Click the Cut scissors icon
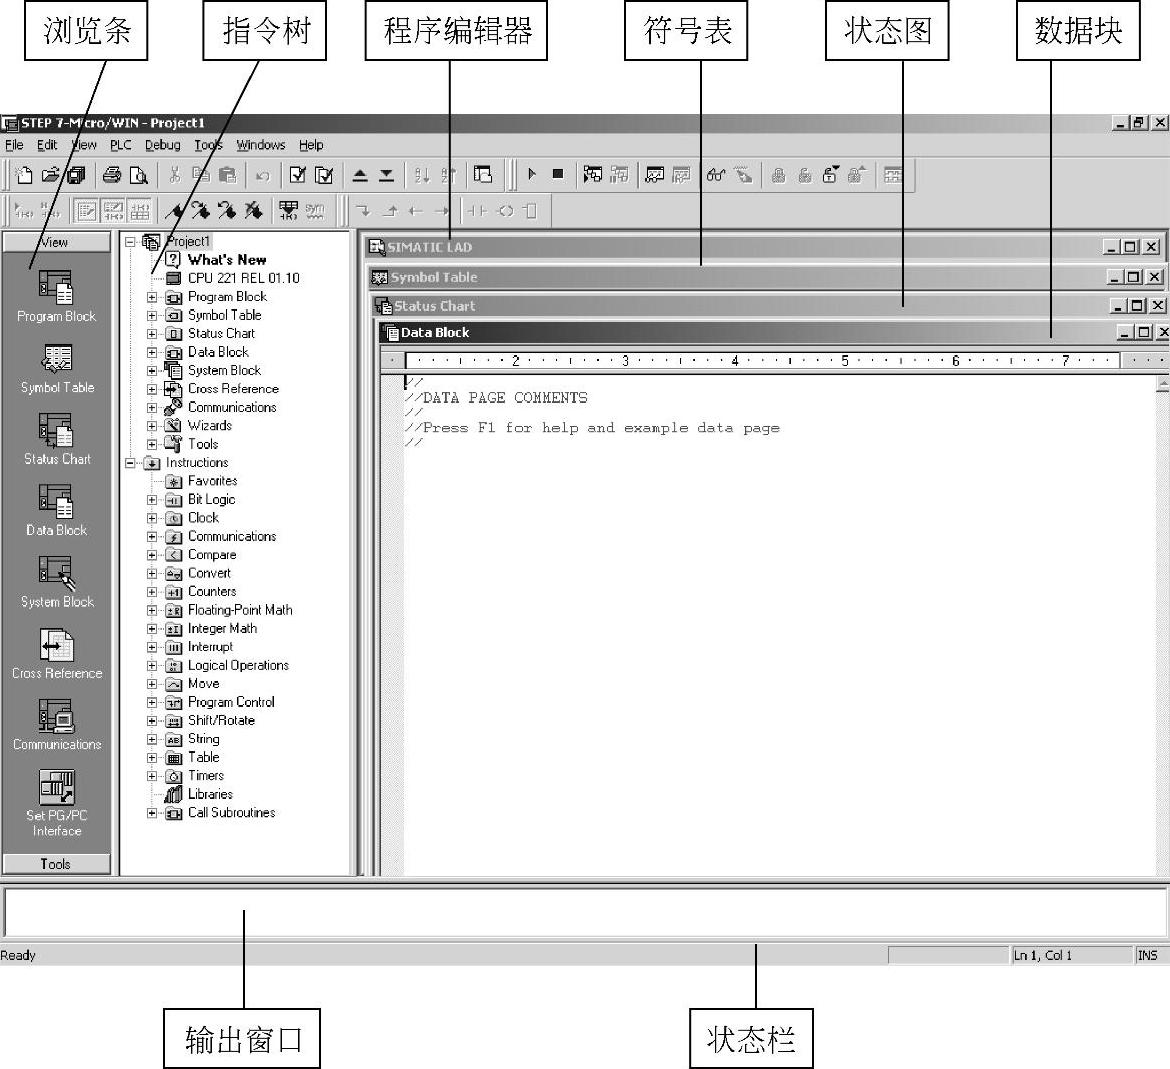This screenshot has width=1170, height=1069. click(x=175, y=175)
